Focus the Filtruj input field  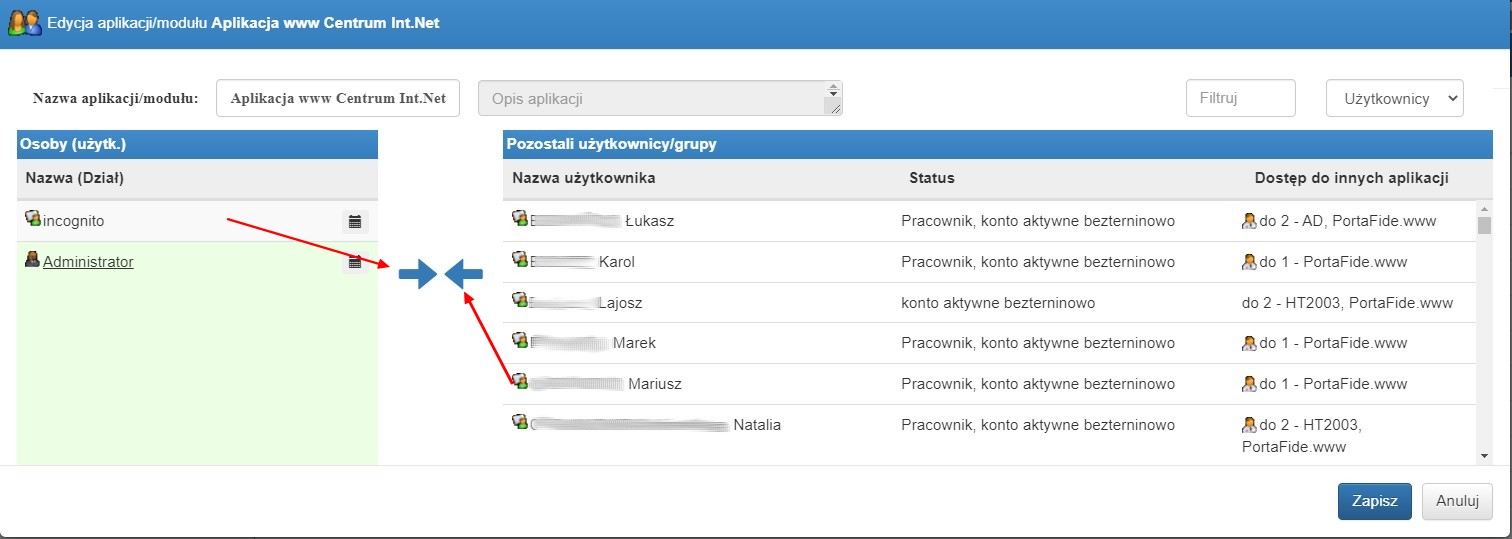click(1240, 98)
